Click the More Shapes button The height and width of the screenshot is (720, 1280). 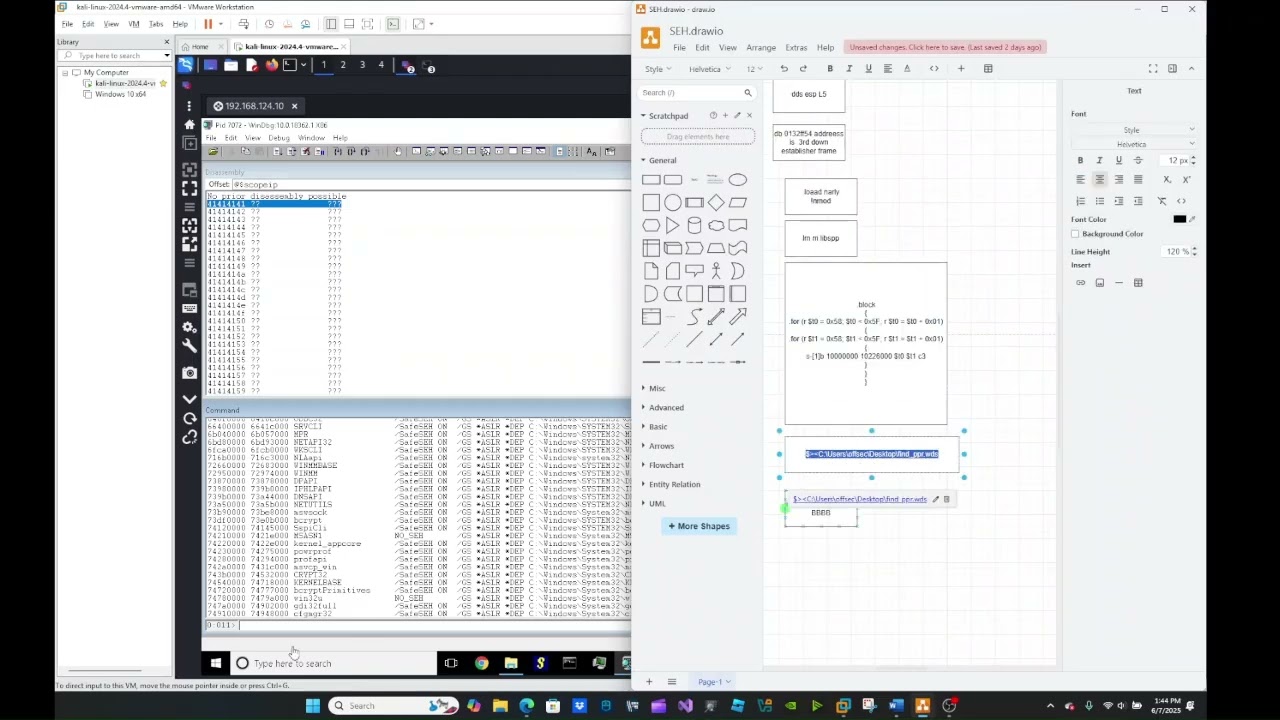699,526
